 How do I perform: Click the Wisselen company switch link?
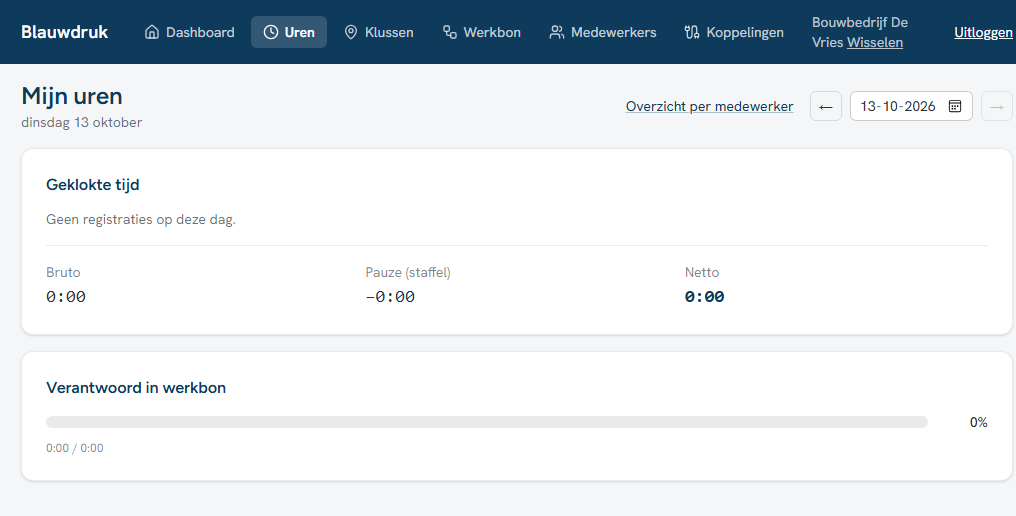pyautogui.click(x=875, y=43)
